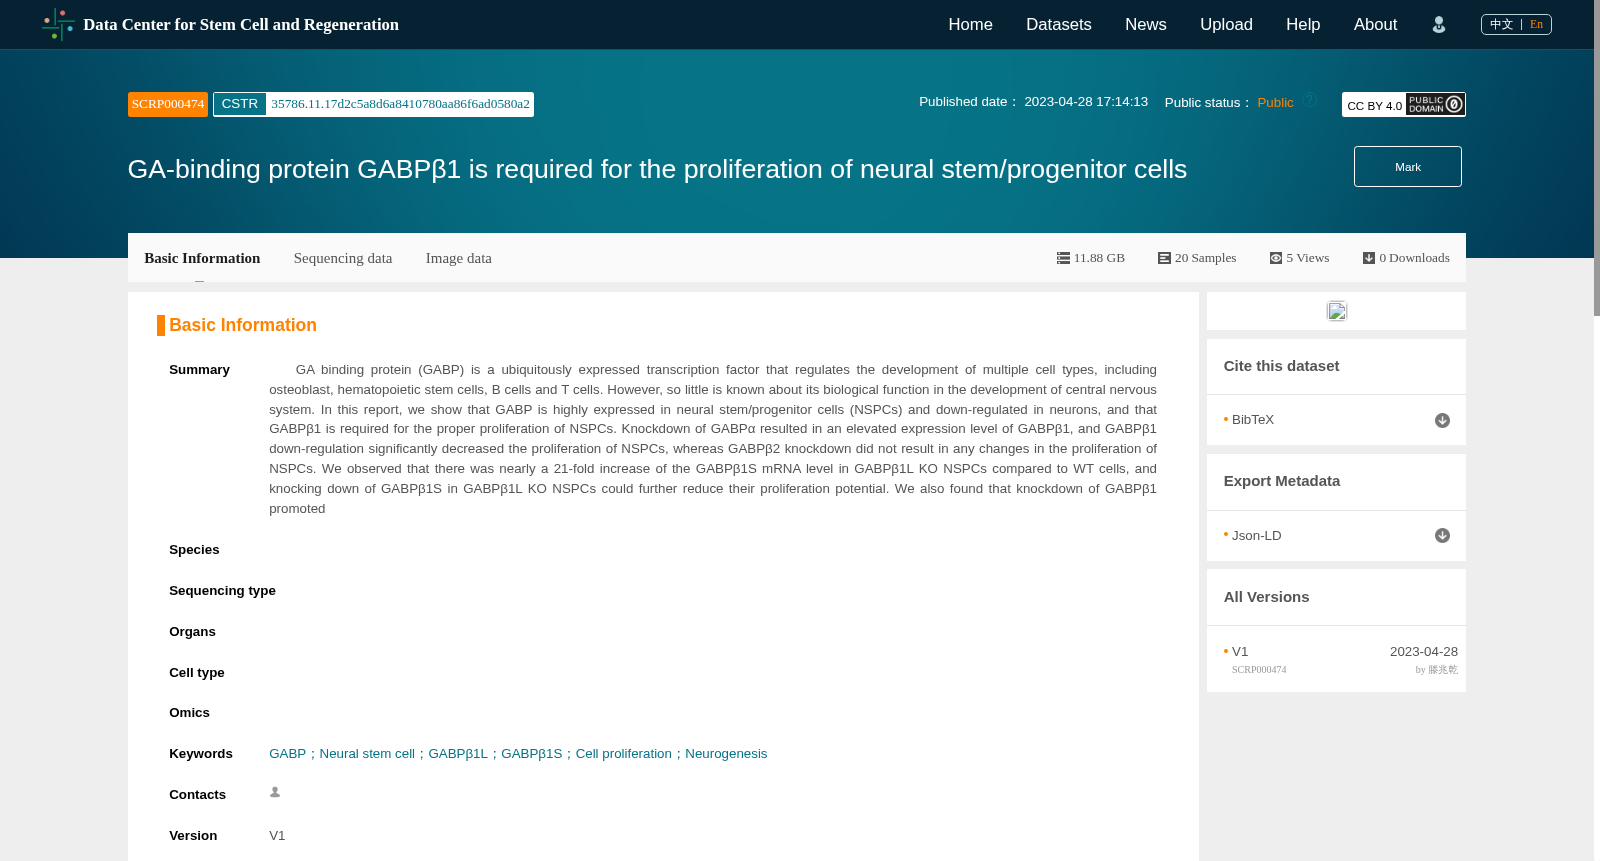Switch language to En
The height and width of the screenshot is (861, 1600).
(1536, 24)
